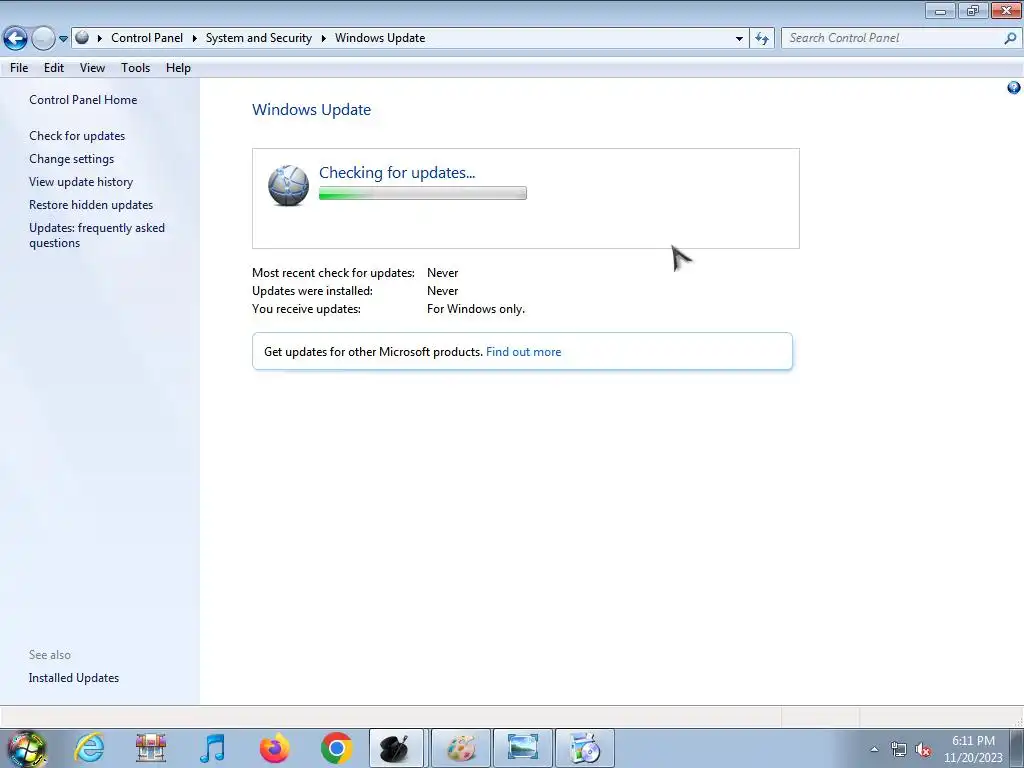Click the Checking for updates heading
The height and width of the screenshot is (768, 1024).
coord(397,172)
